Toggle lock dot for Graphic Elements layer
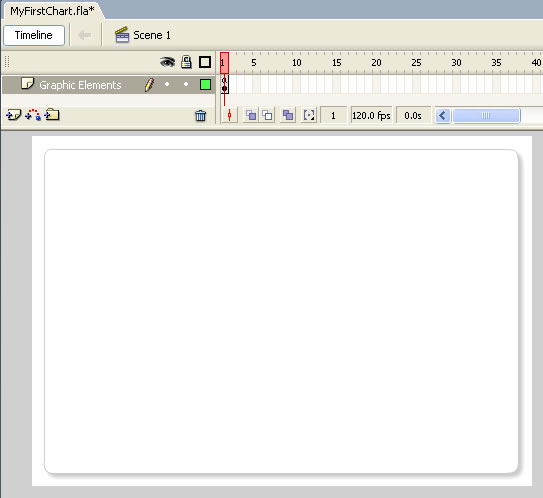The image size is (543, 498). coord(186,84)
